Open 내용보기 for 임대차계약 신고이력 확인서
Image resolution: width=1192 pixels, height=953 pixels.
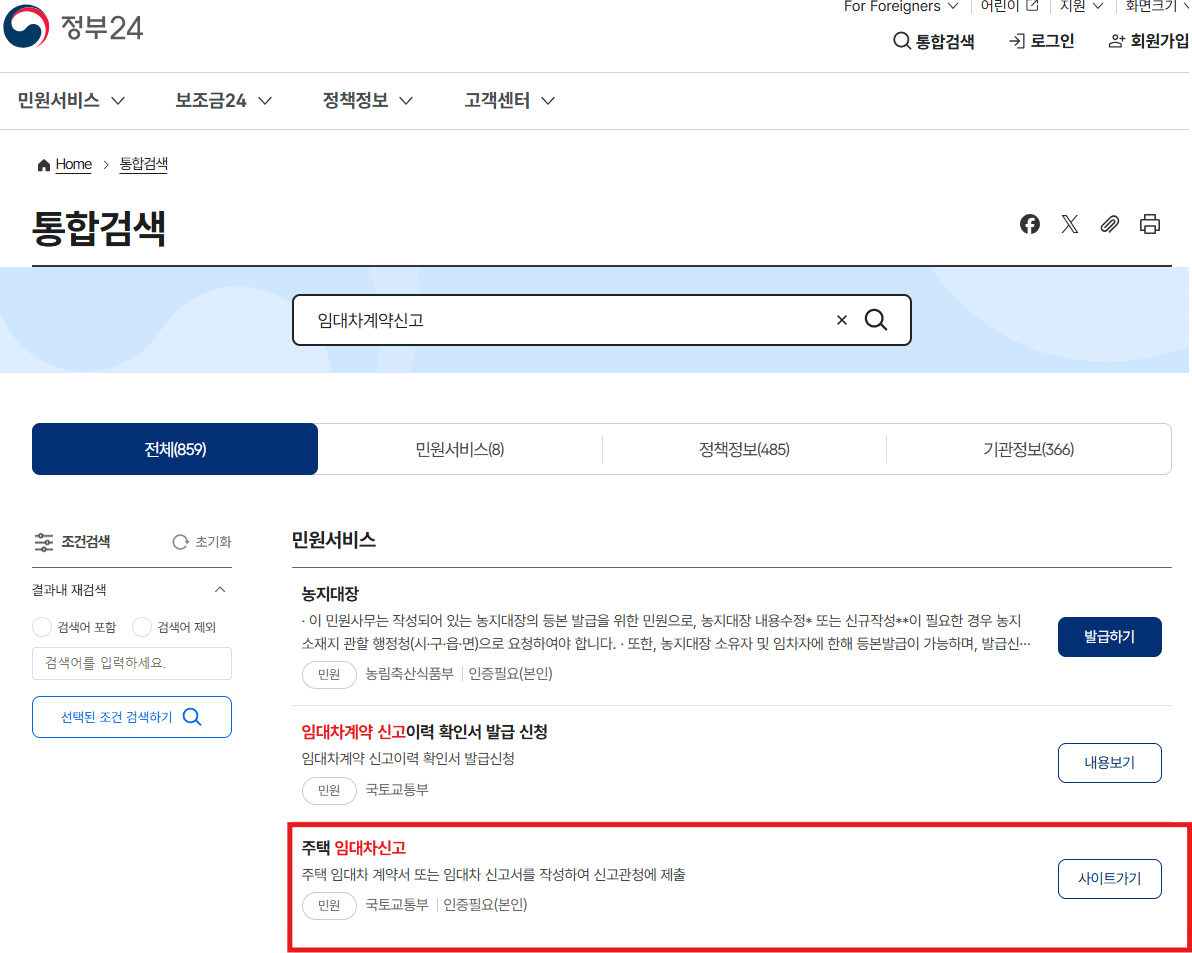pyautogui.click(x=1109, y=762)
